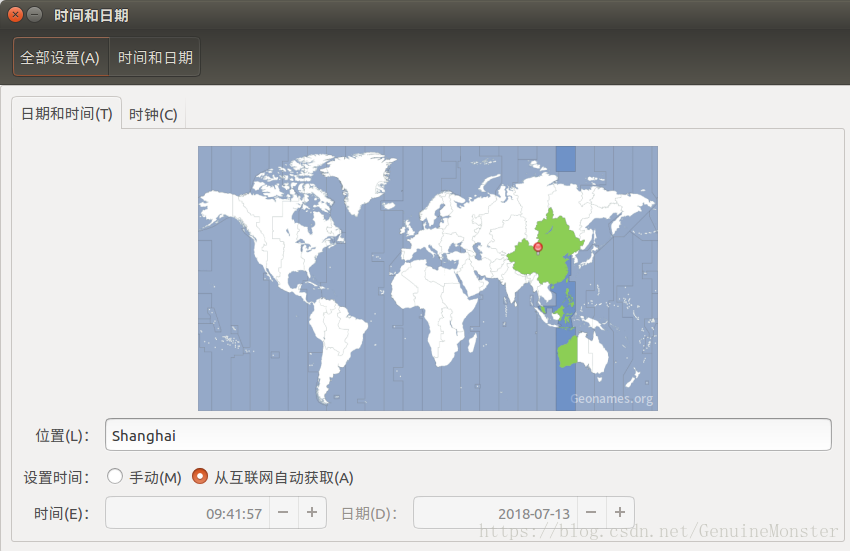This screenshot has height=551, width=850.
Task: Click the 时间和日期 breadcrumb button
Action: coord(155,57)
